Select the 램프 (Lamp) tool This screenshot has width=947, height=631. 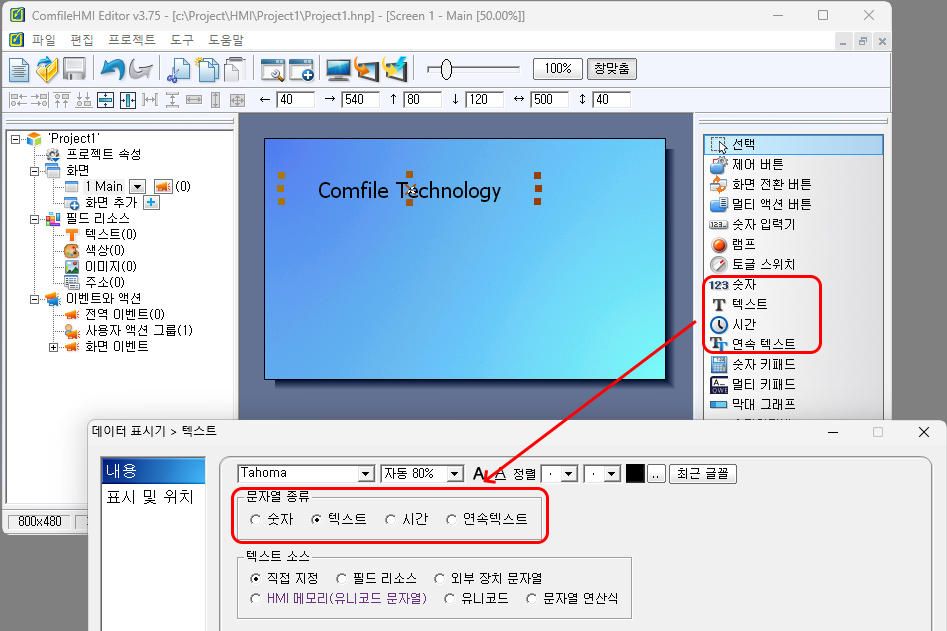[x=740, y=243]
